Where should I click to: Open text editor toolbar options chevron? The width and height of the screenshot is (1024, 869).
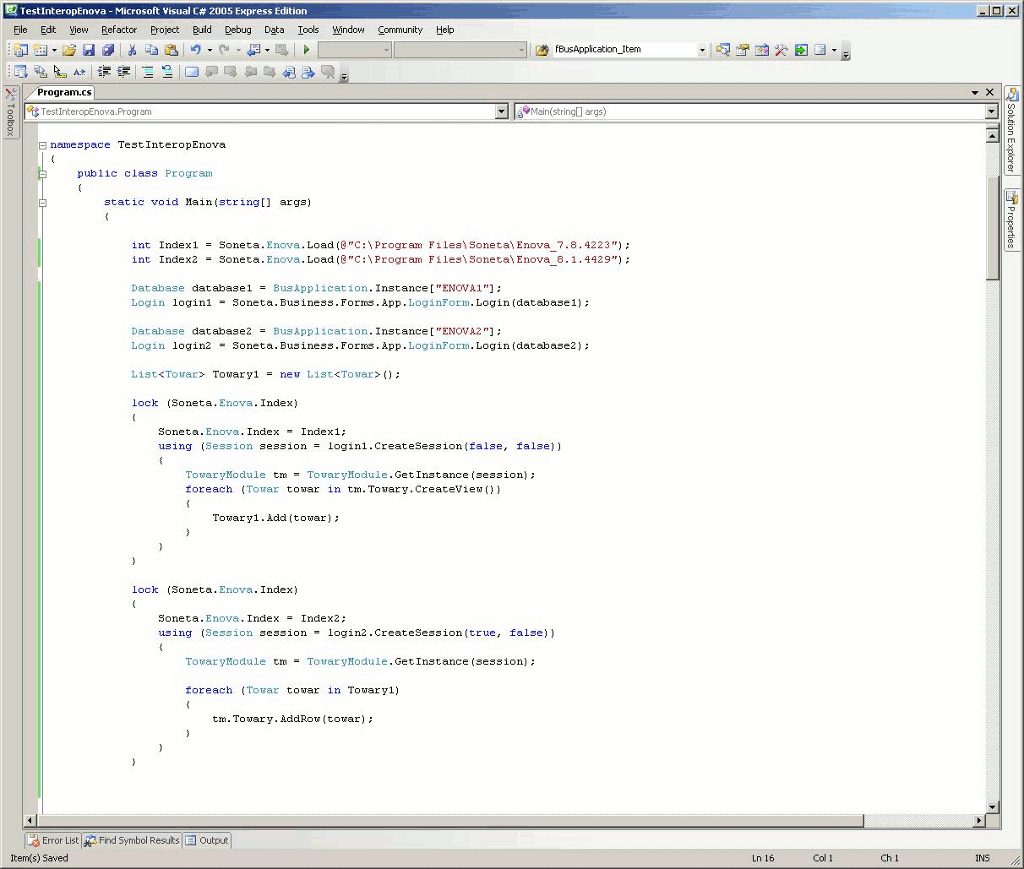click(x=344, y=75)
